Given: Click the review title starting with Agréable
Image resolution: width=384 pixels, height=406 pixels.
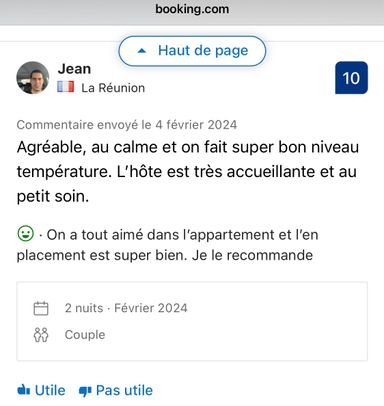Looking at the screenshot, I should [188, 172].
